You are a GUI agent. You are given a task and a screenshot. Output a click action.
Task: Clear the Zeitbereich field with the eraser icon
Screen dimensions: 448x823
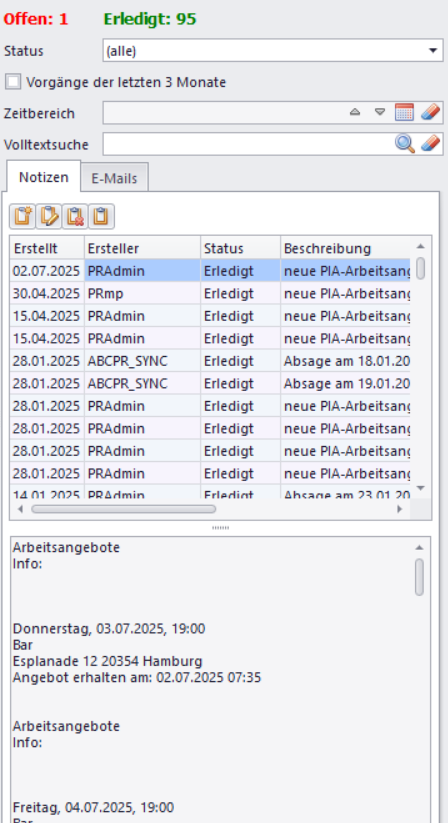(x=431, y=112)
